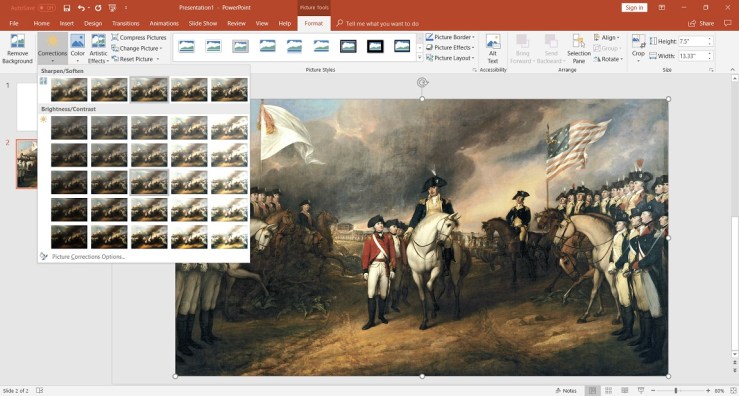
Task: Collapse the Corrections dropdown button
Action: (52, 49)
